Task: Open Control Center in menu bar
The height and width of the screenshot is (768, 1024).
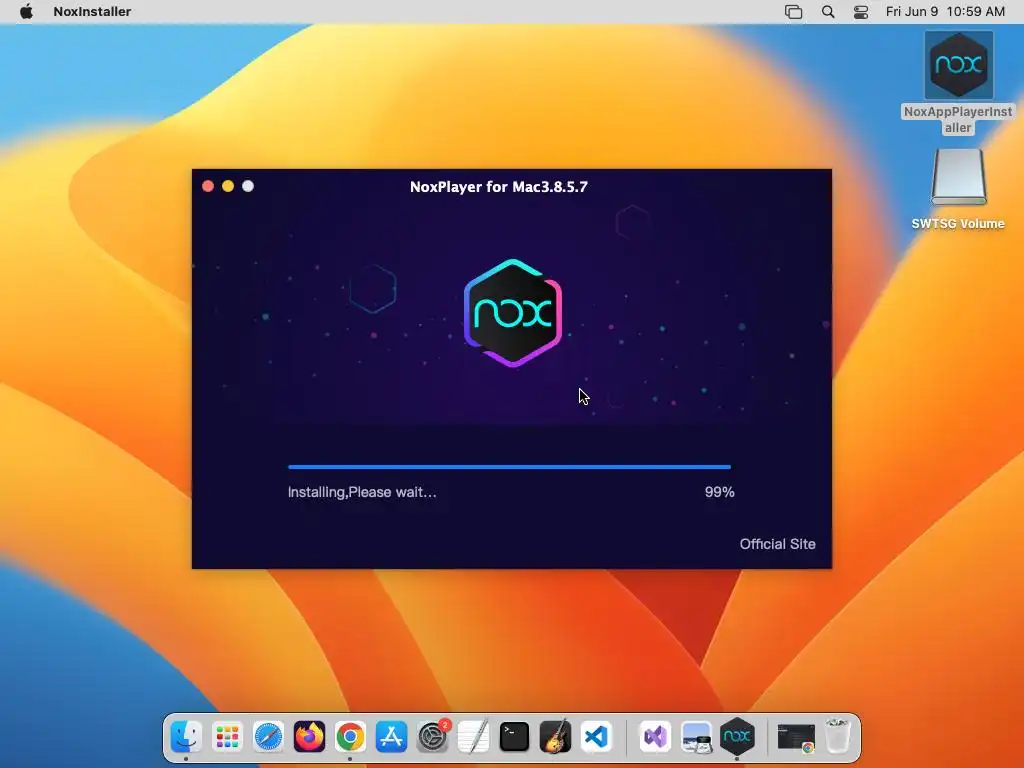Action: [861, 11]
